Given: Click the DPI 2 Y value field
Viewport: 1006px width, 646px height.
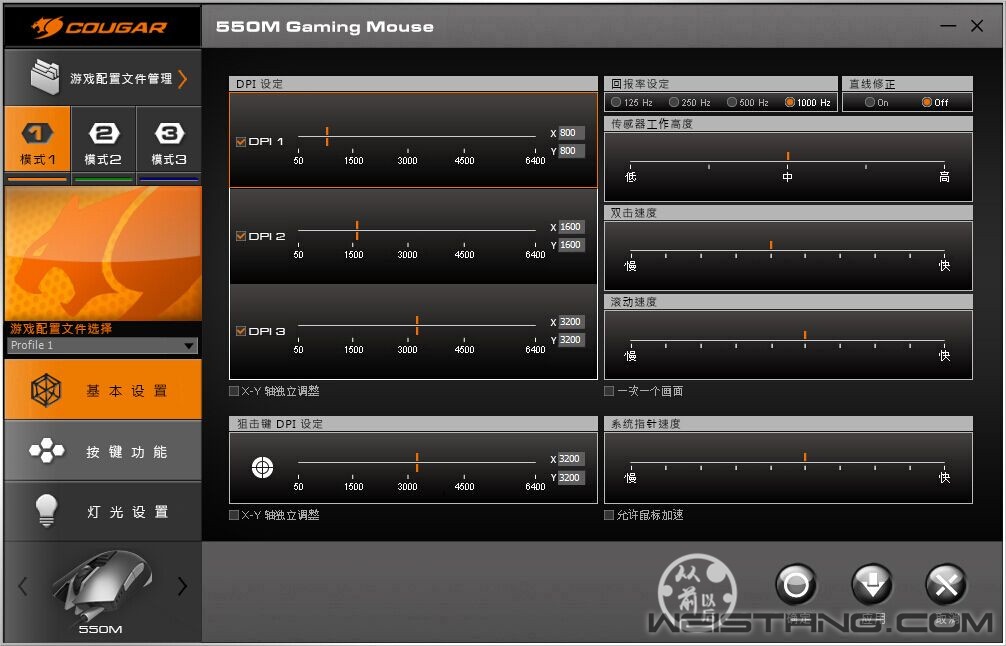Looking at the screenshot, I should click(571, 244).
